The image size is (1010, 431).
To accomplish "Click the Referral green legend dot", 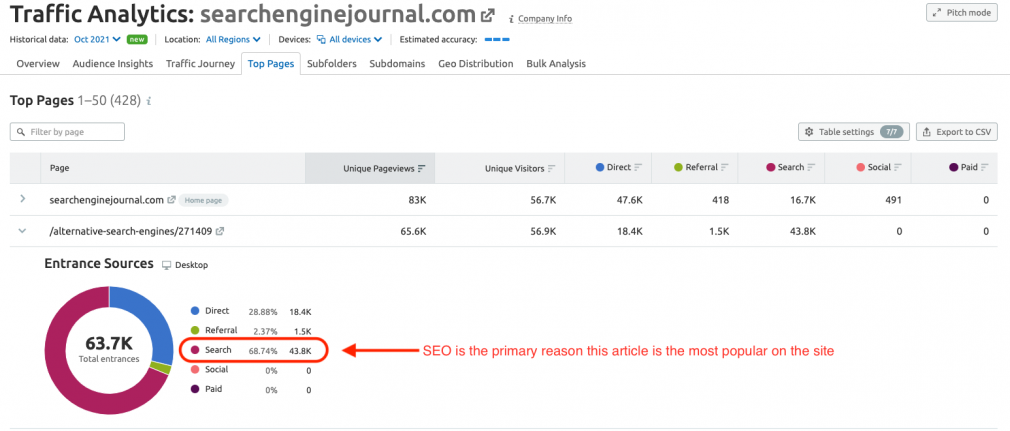I will pos(195,330).
